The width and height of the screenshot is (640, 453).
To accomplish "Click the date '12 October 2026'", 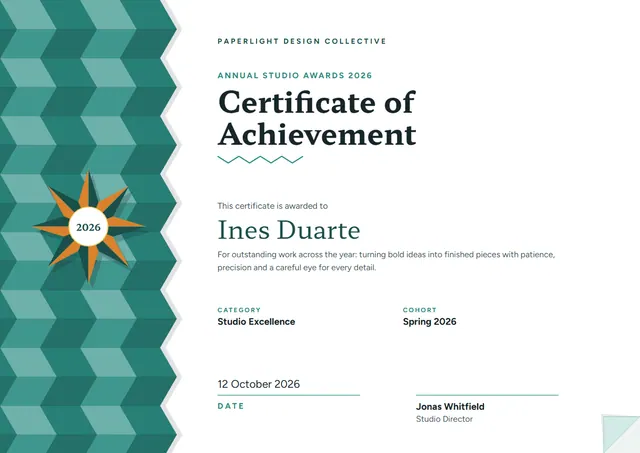I will click(x=258, y=384).
